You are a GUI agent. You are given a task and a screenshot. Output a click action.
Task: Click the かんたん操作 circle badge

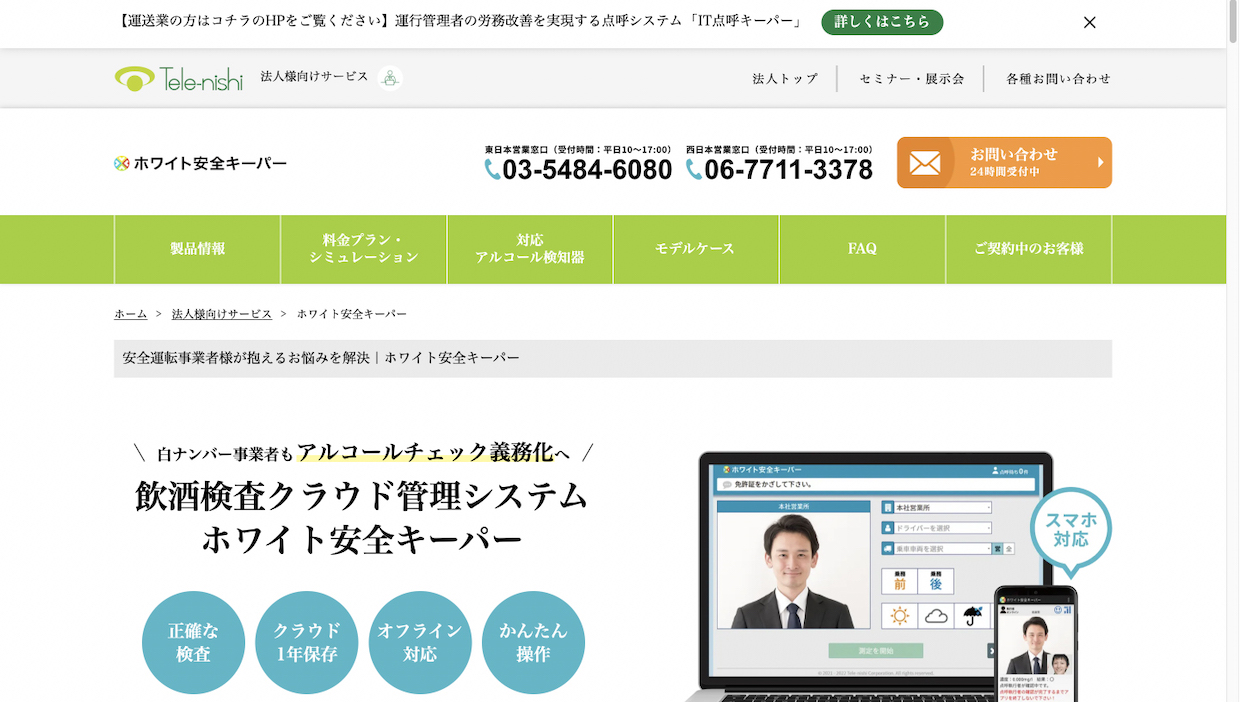pos(534,642)
